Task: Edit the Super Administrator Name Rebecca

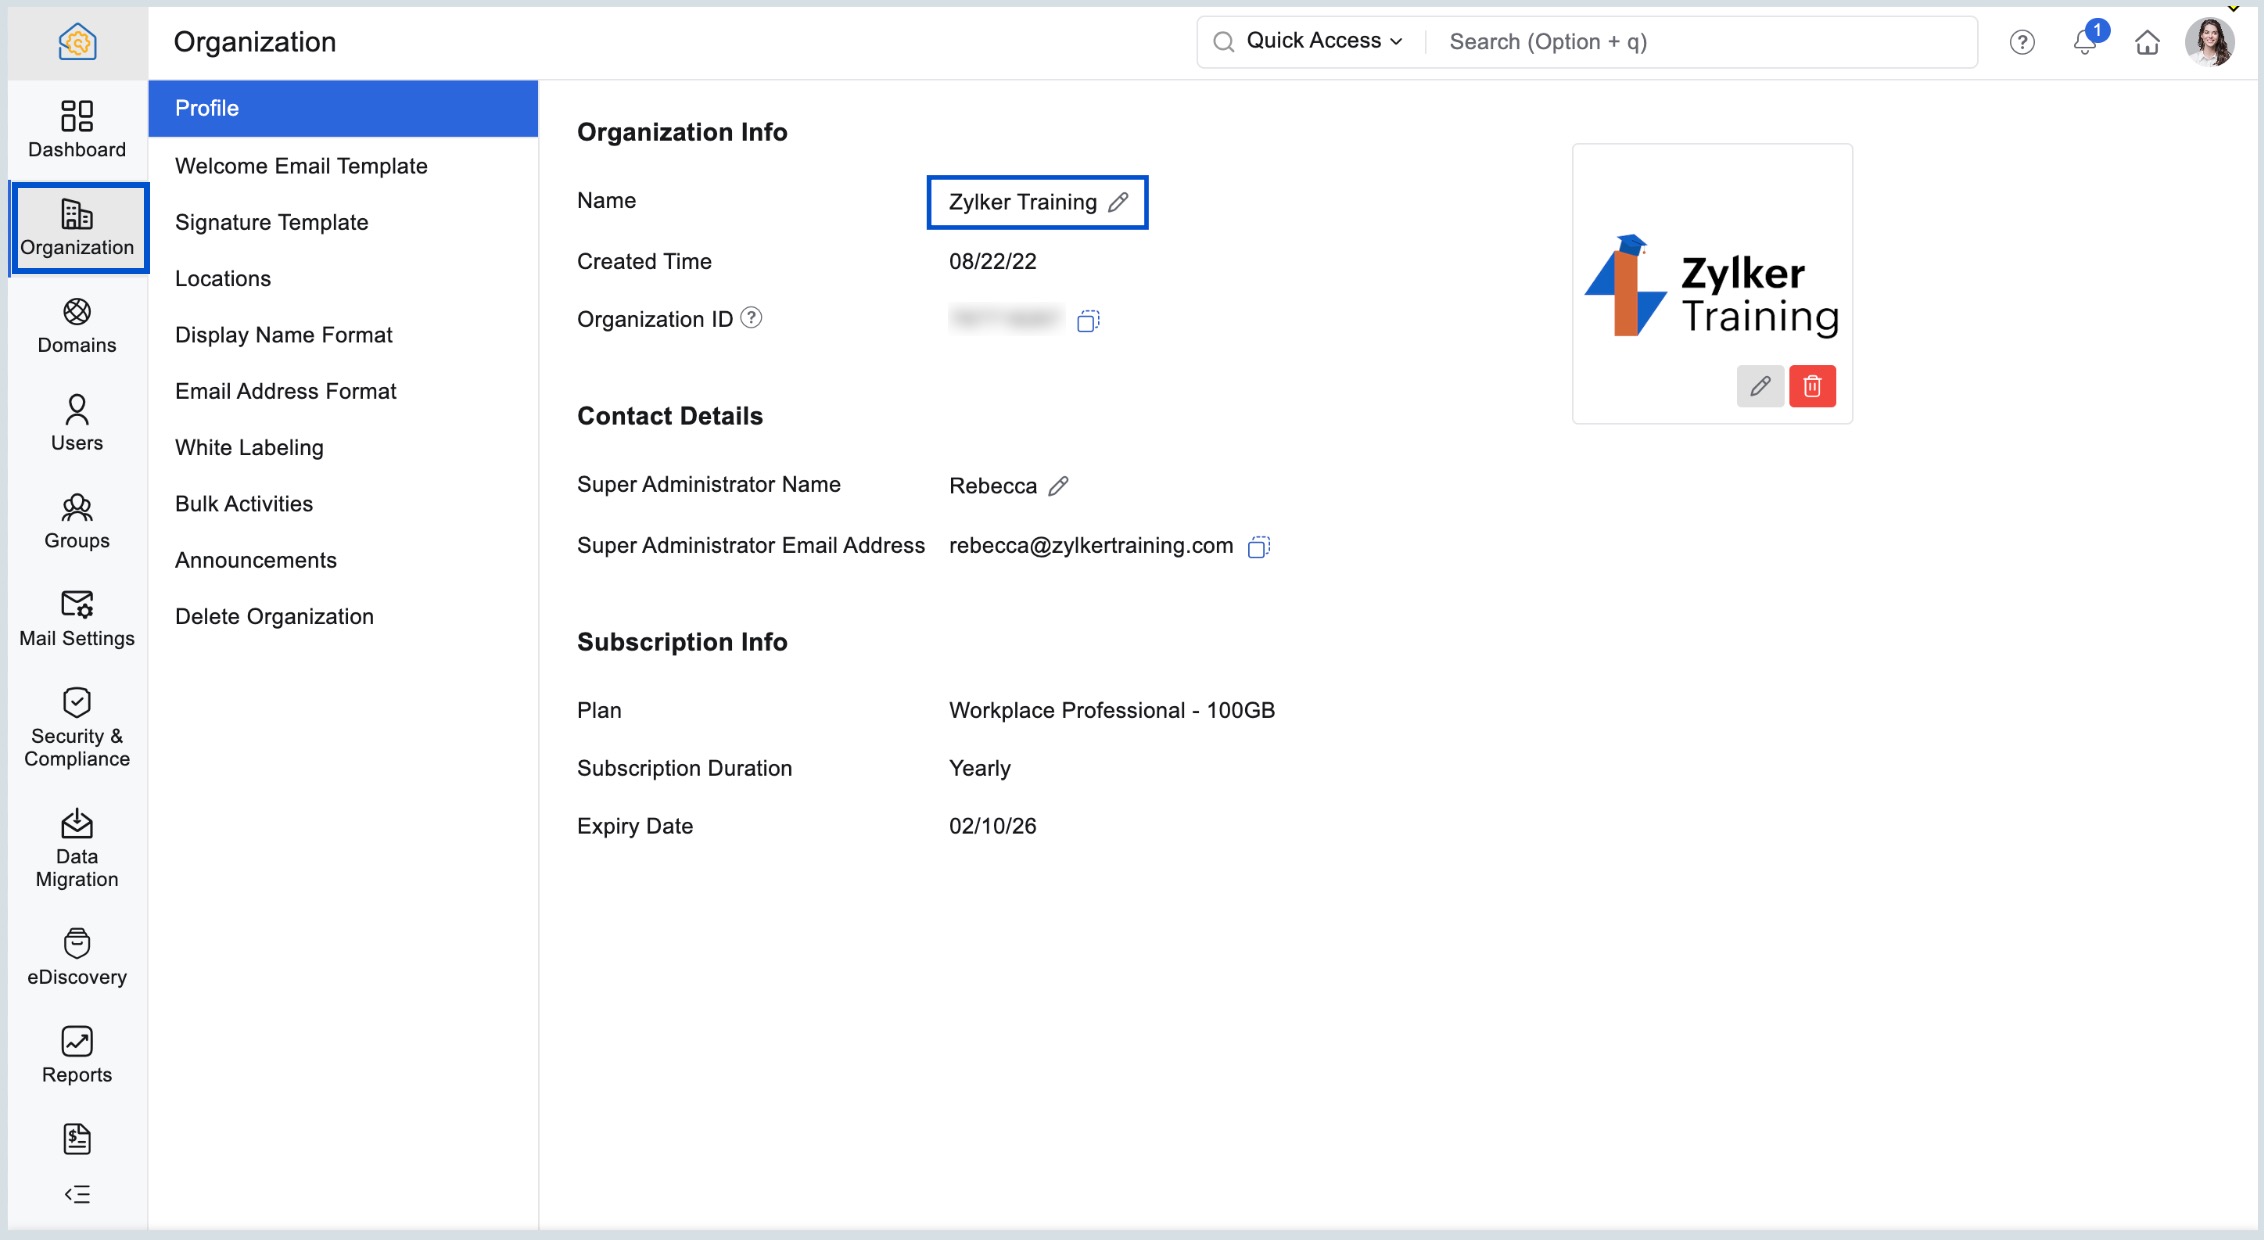Action: pos(1058,486)
